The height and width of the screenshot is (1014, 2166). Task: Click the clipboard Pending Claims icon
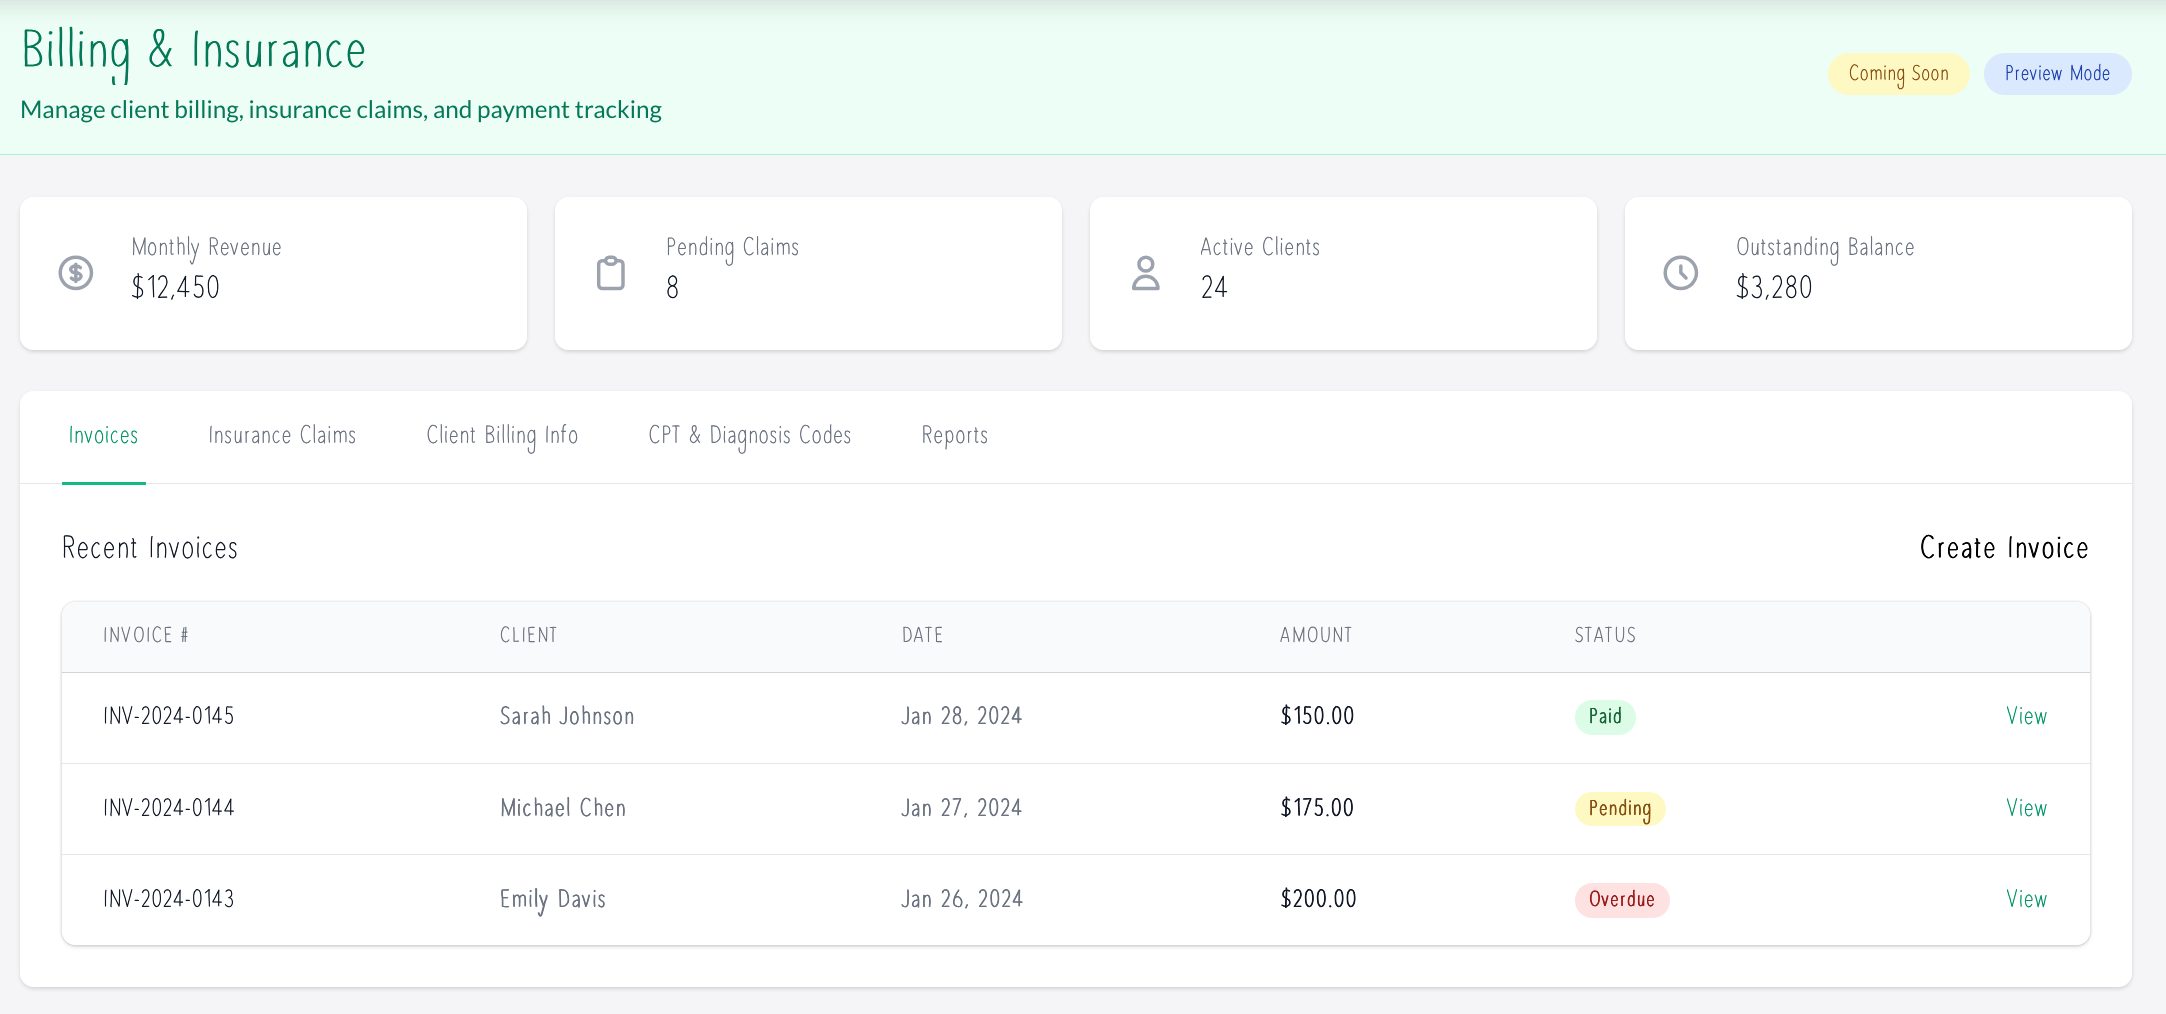611,273
